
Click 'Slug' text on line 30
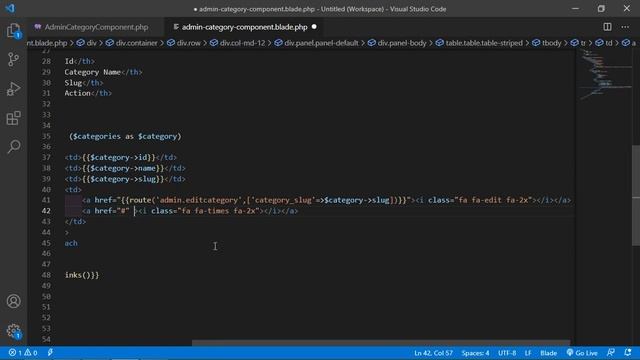(x=73, y=83)
